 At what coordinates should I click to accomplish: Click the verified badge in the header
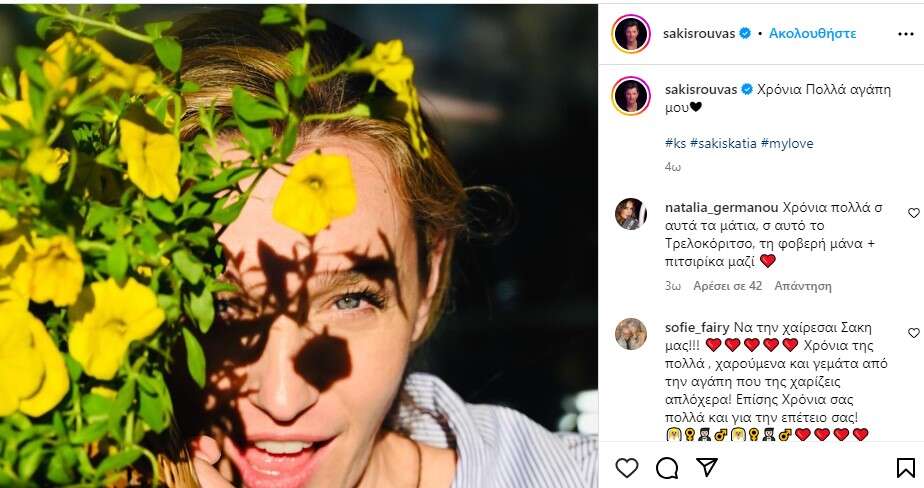(x=744, y=33)
